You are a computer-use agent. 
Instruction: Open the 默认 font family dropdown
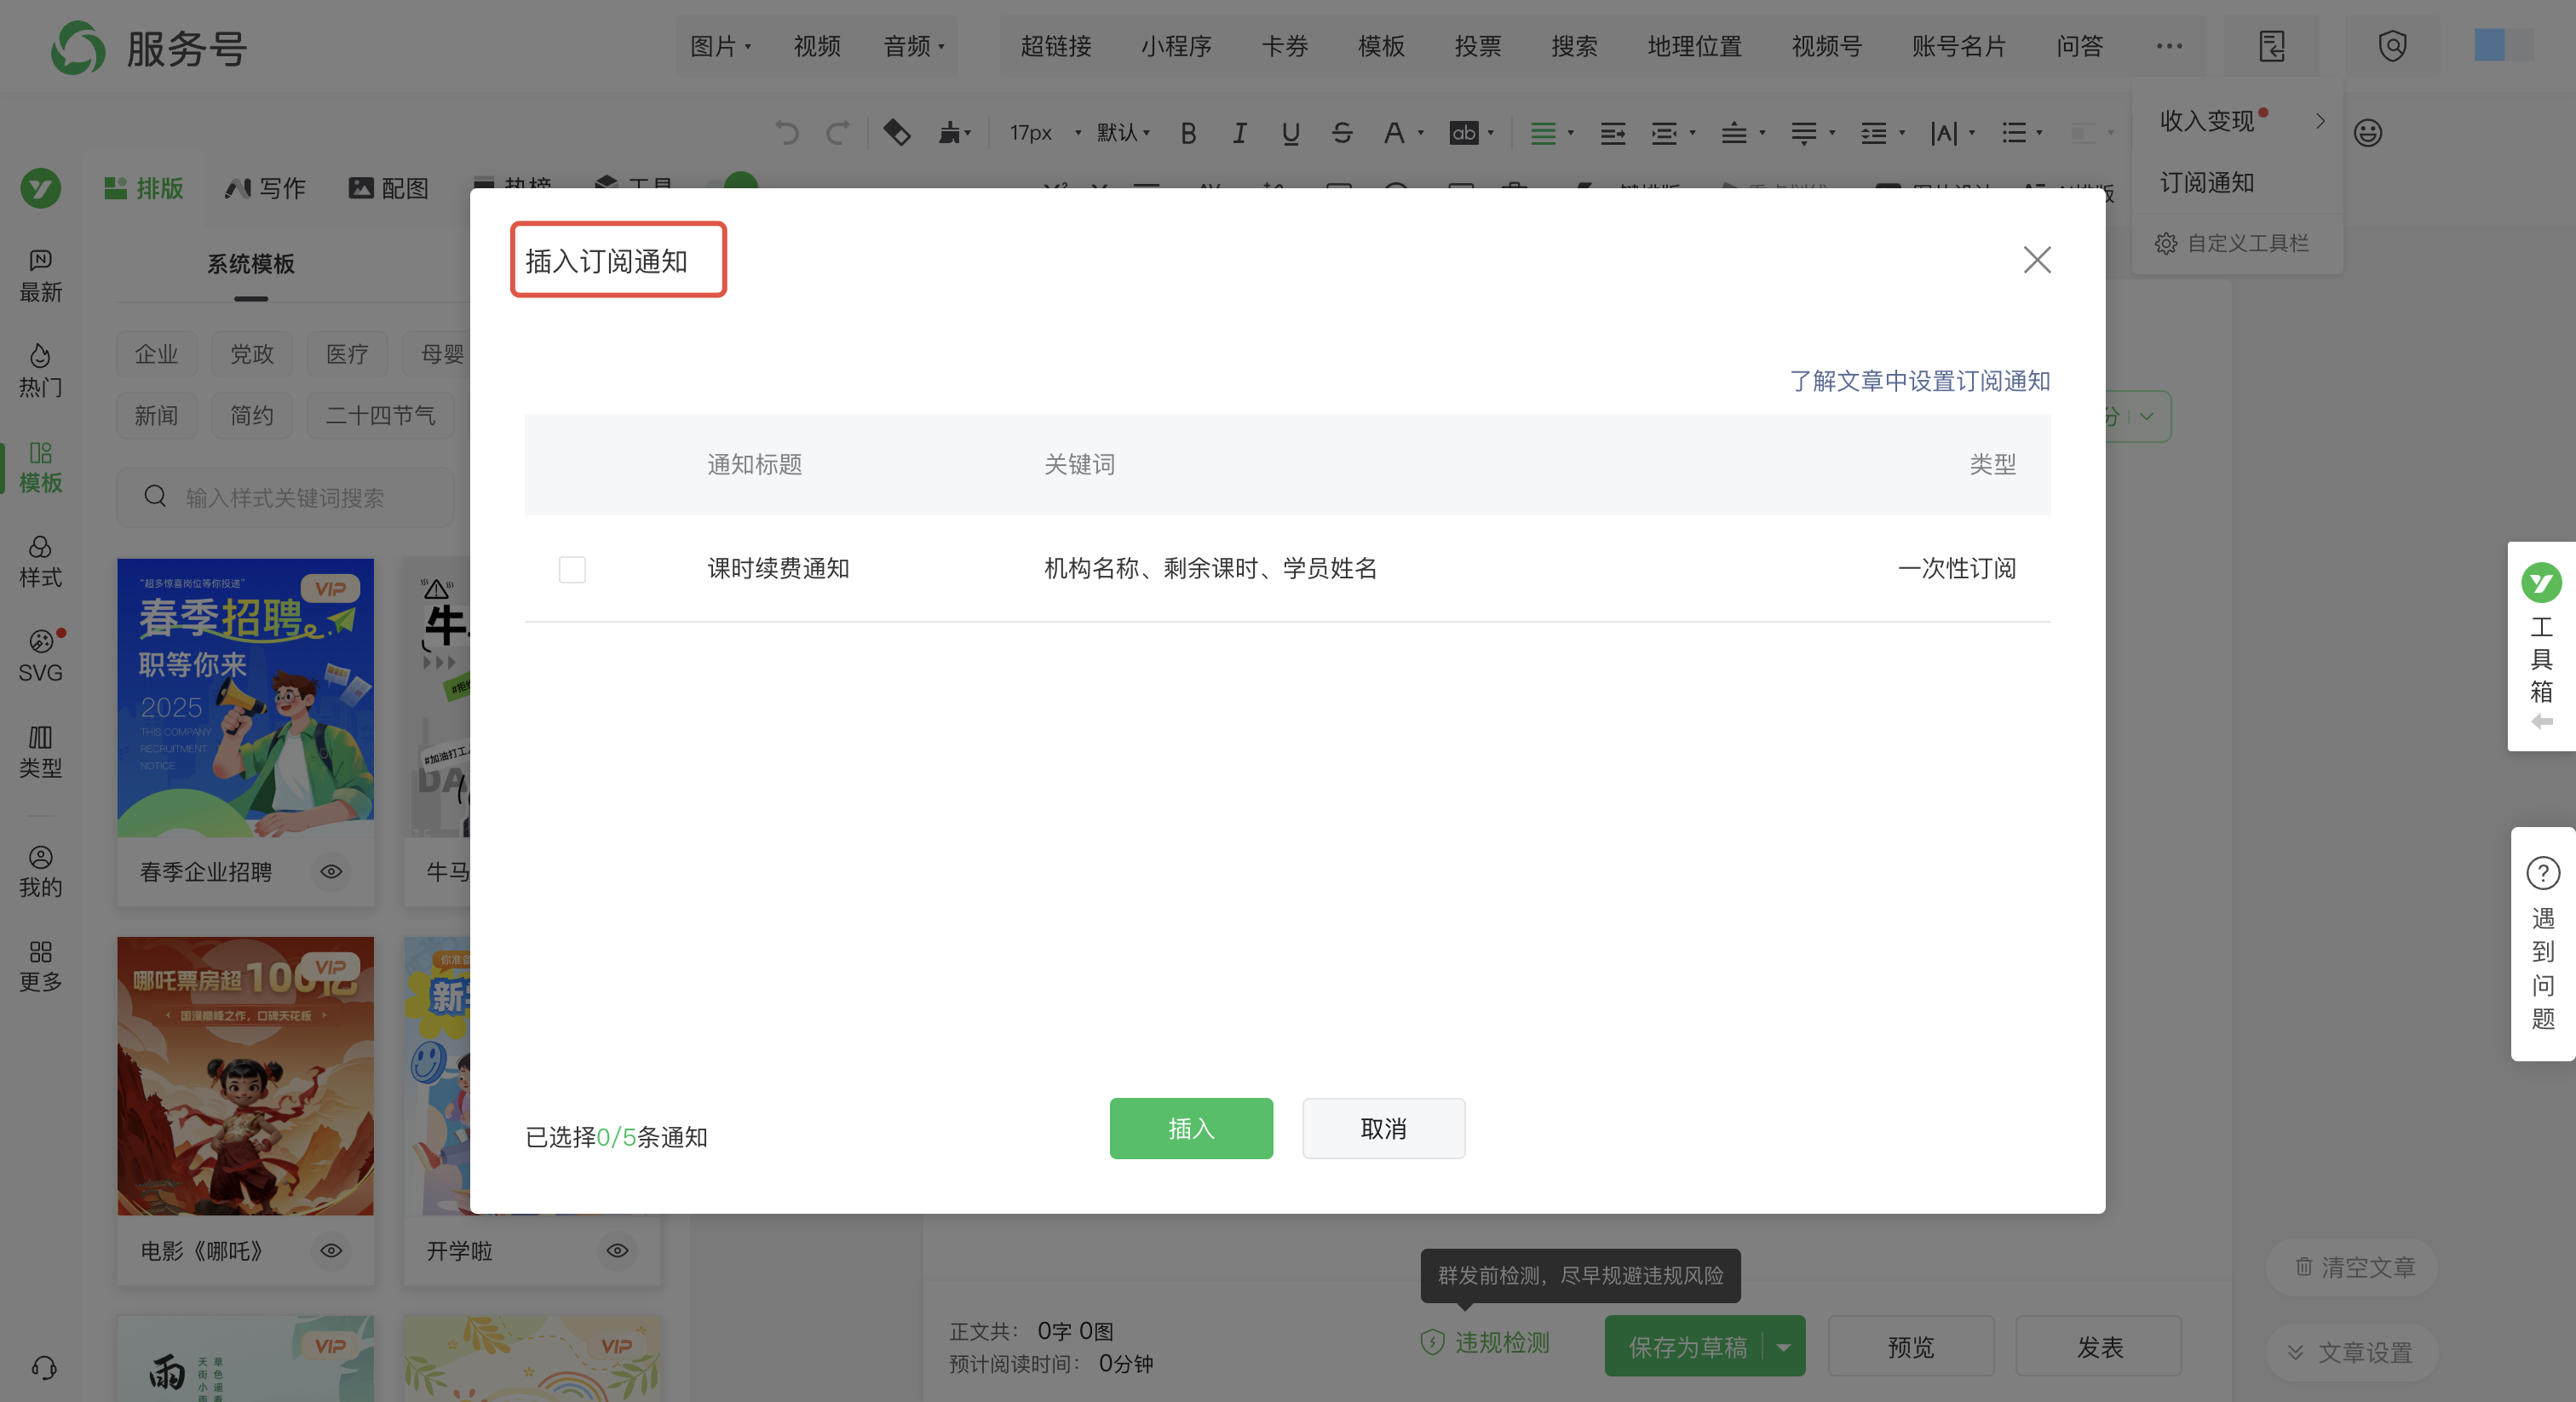coord(1124,133)
